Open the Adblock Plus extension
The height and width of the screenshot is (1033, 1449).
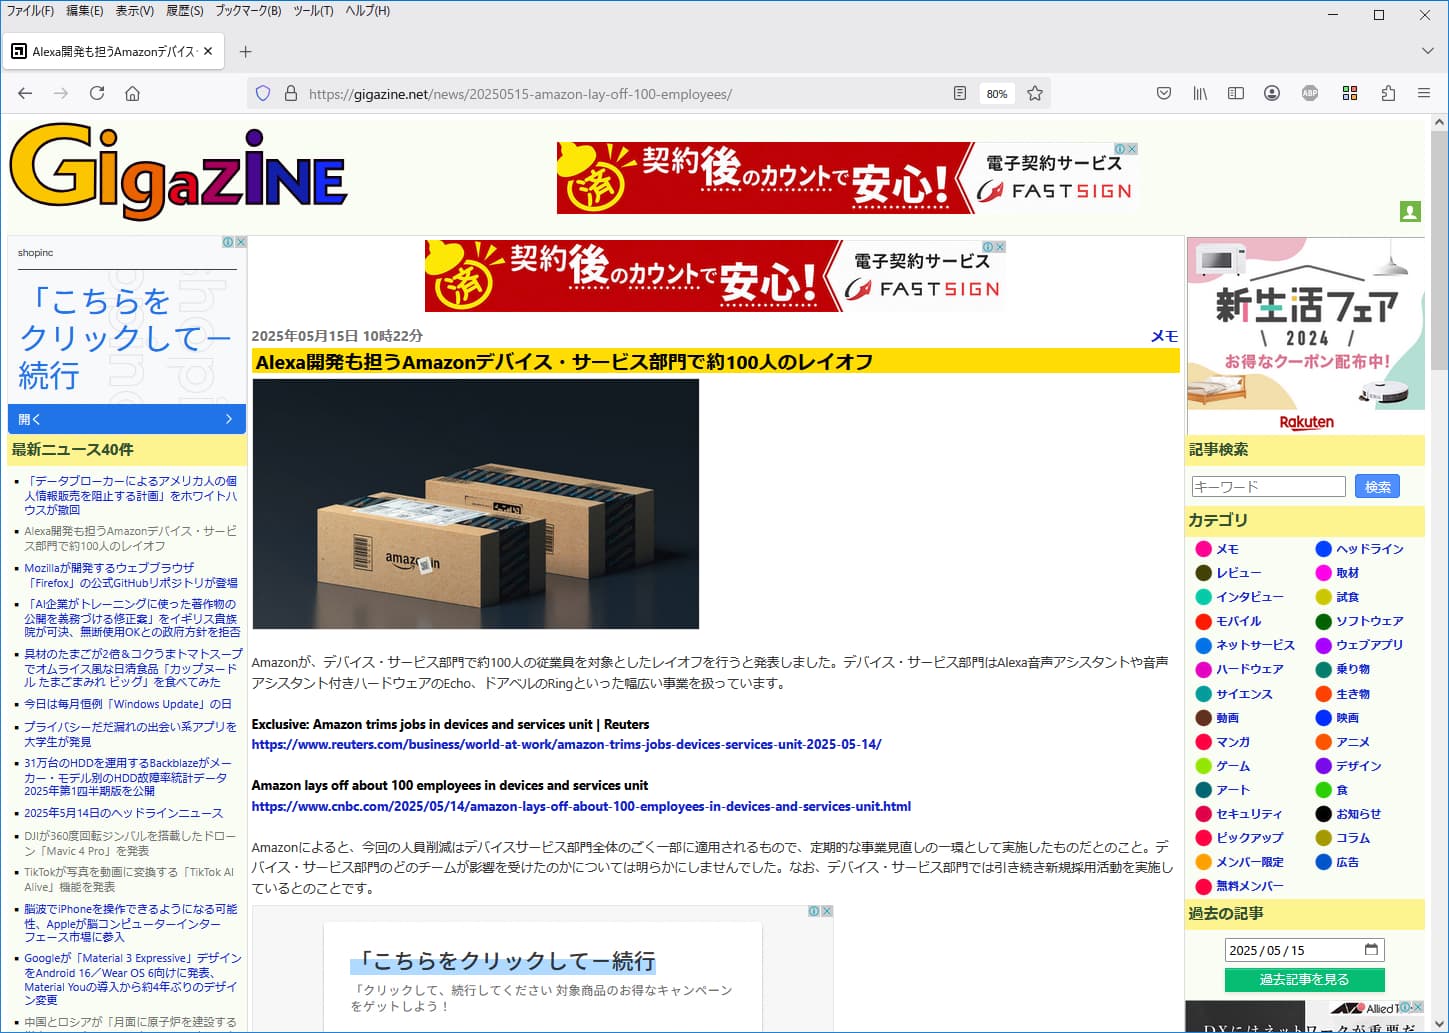point(1310,93)
